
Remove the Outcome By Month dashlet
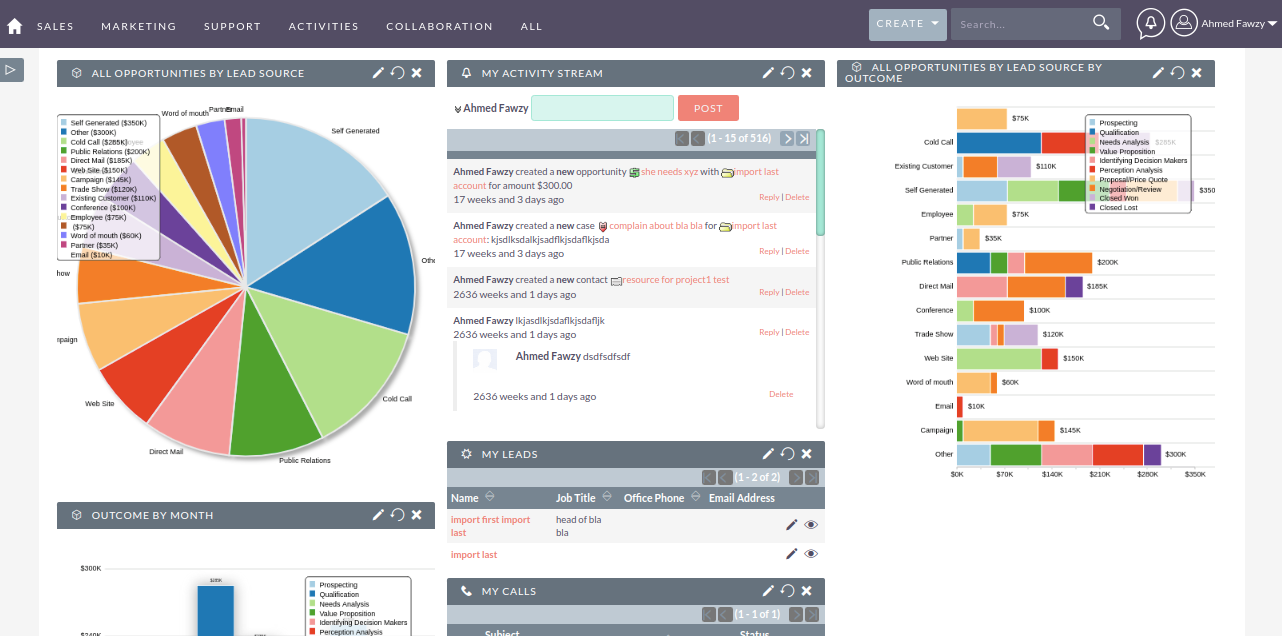click(x=416, y=515)
